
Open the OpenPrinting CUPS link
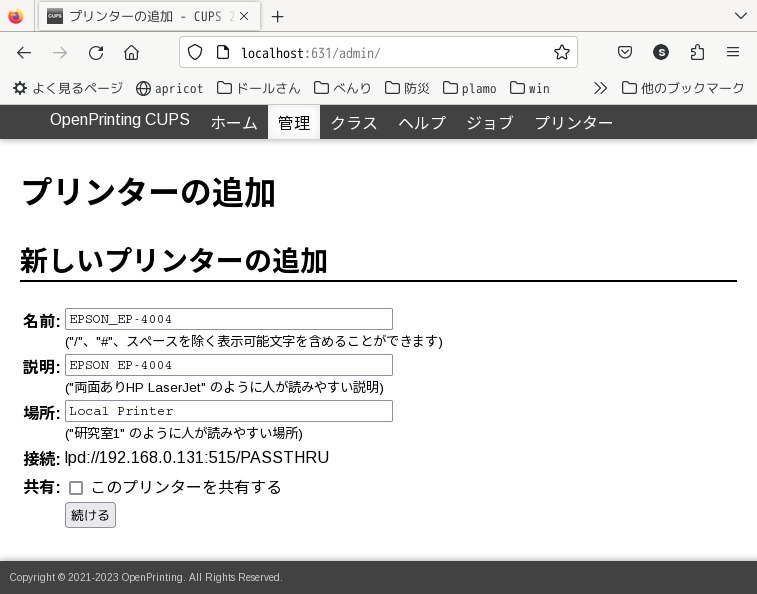[x=119, y=120]
